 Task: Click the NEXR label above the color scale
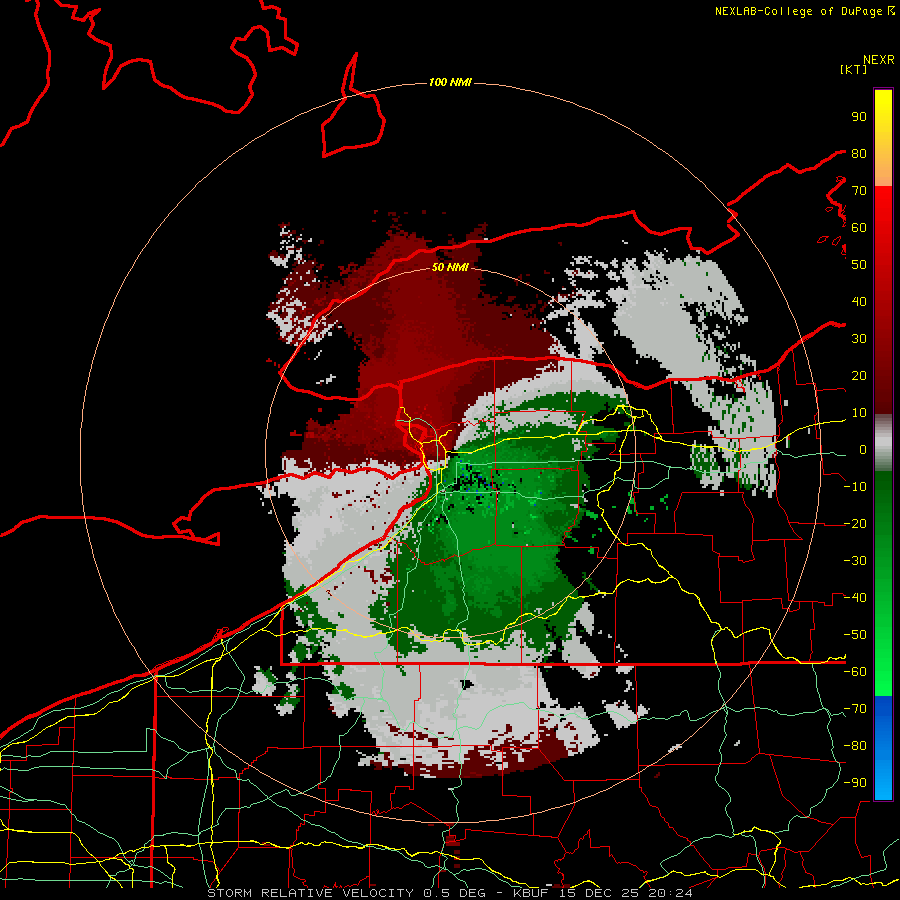[x=878, y=60]
